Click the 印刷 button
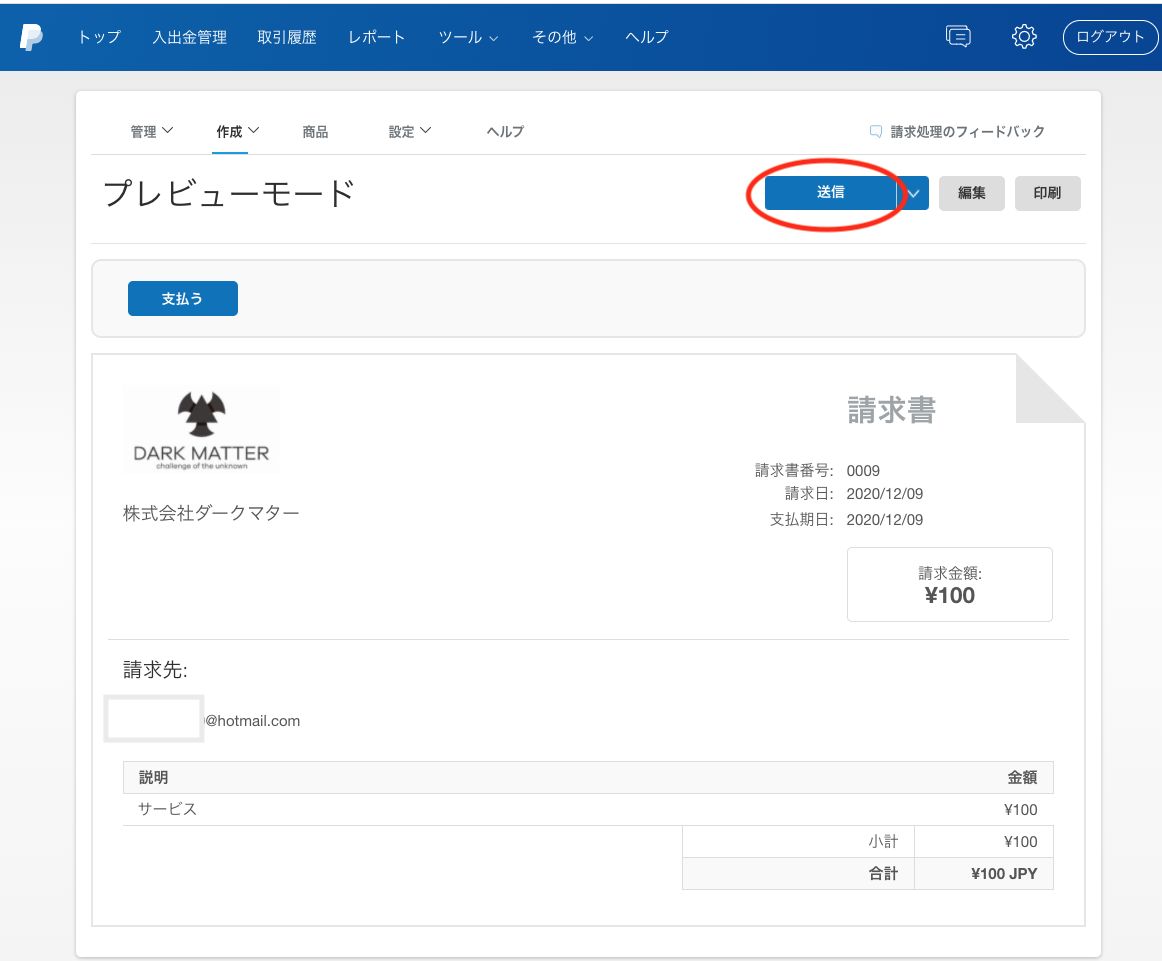Viewport: 1162px width, 961px height. tap(1047, 193)
